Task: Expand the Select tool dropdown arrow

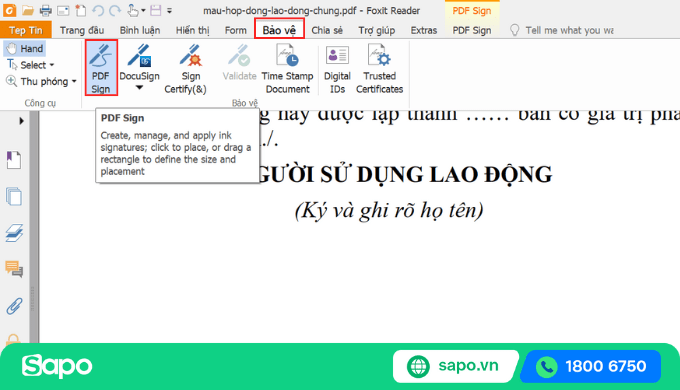Action: (52, 65)
